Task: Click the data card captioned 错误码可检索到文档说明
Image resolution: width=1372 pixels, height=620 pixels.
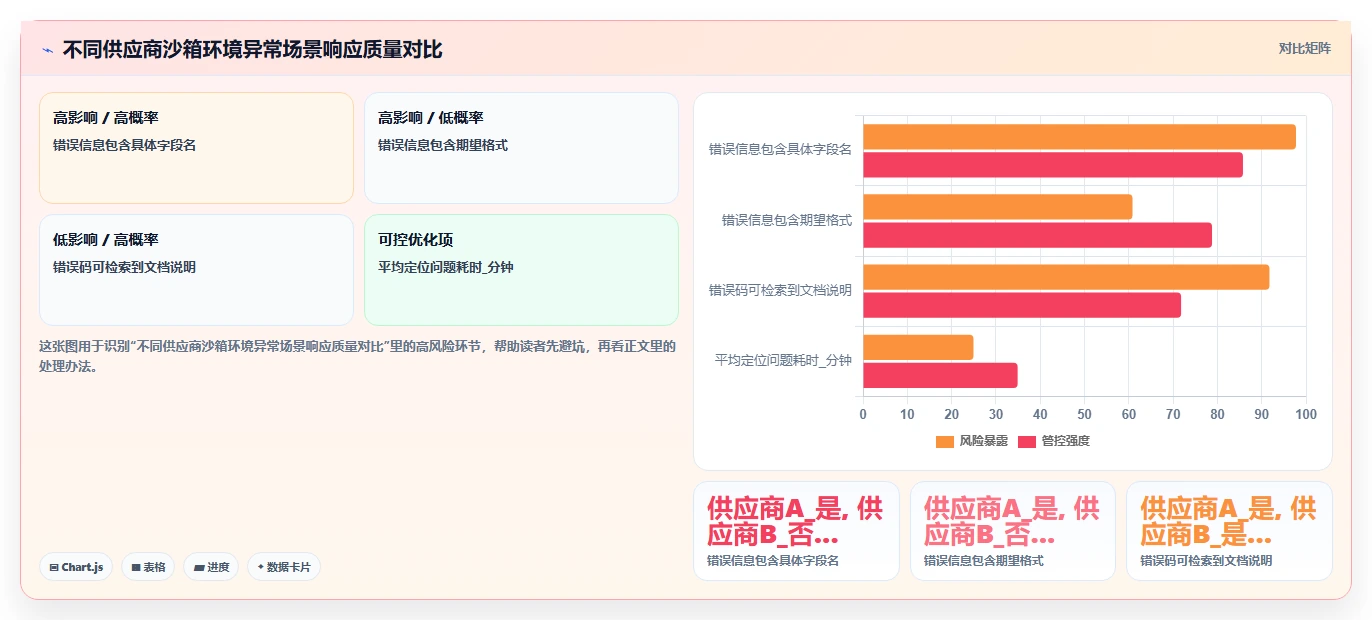Action: tap(1229, 531)
